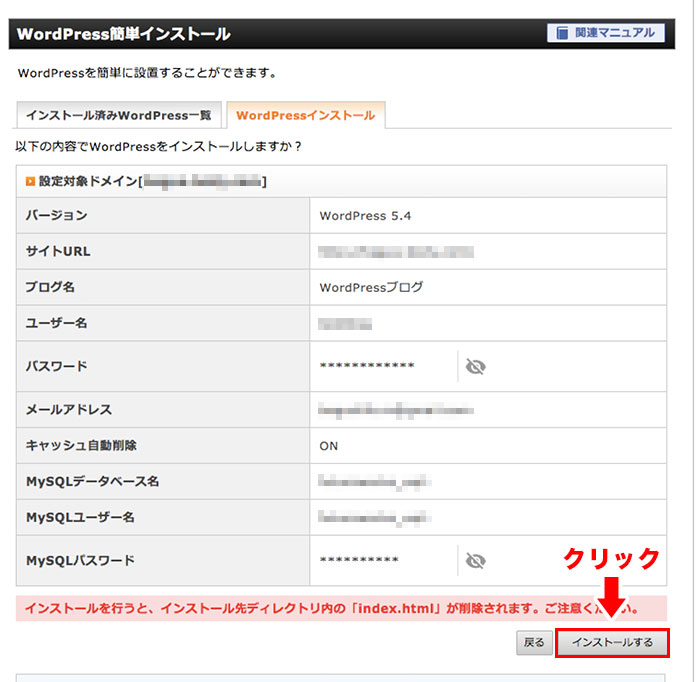Show the MySQLパスワード via eye icon
This screenshot has width=700, height=682.
click(475, 561)
